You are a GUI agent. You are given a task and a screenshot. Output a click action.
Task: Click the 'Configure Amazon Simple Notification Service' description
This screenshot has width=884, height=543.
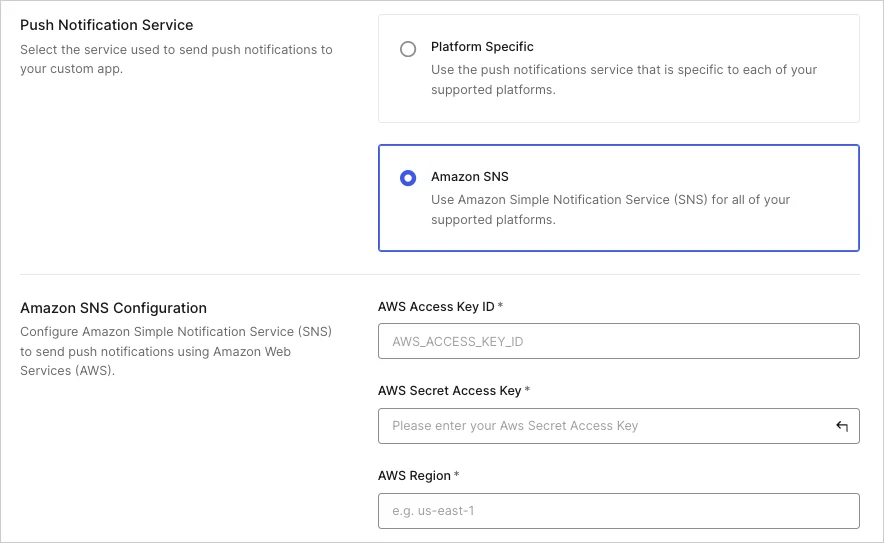coord(176,351)
